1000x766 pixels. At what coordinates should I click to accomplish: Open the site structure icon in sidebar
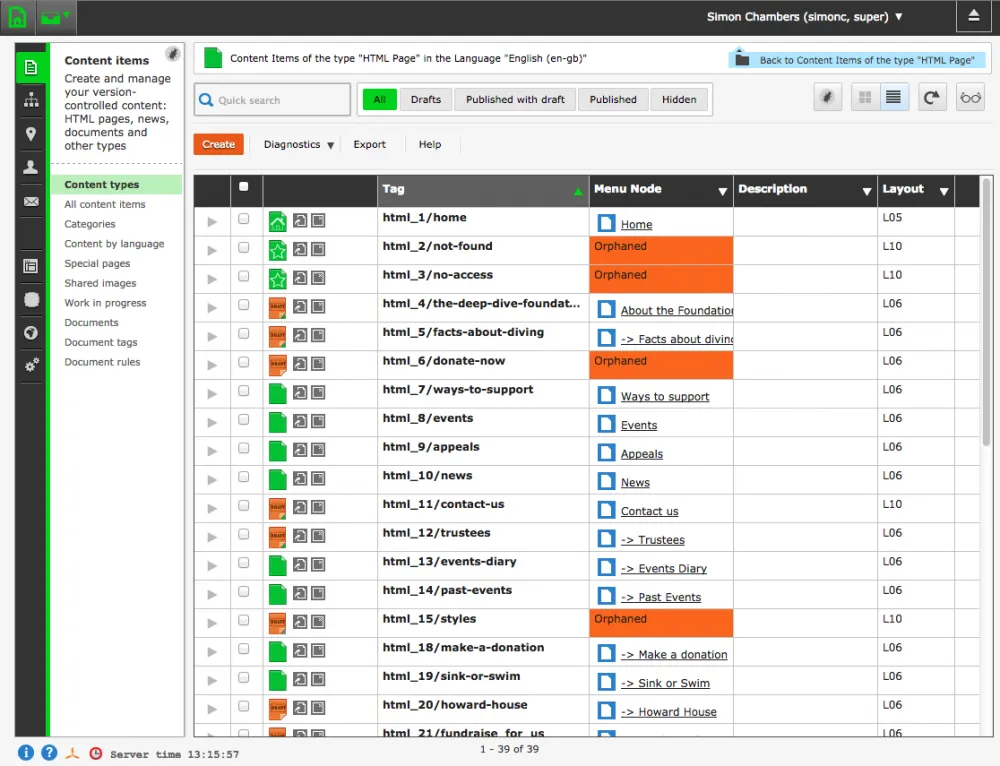(x=31, y=100)
